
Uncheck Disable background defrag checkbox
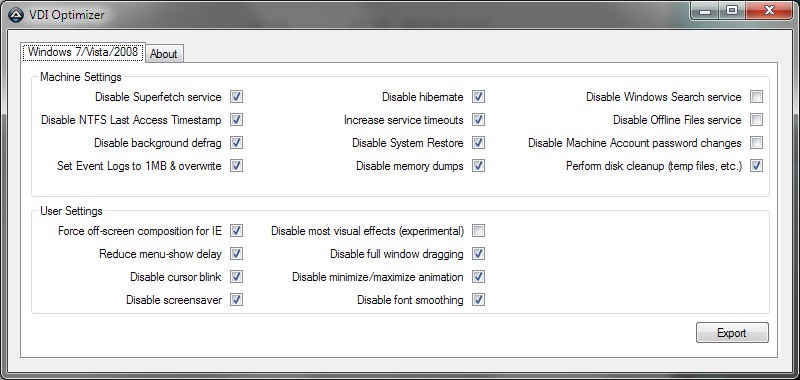(236, 143)
